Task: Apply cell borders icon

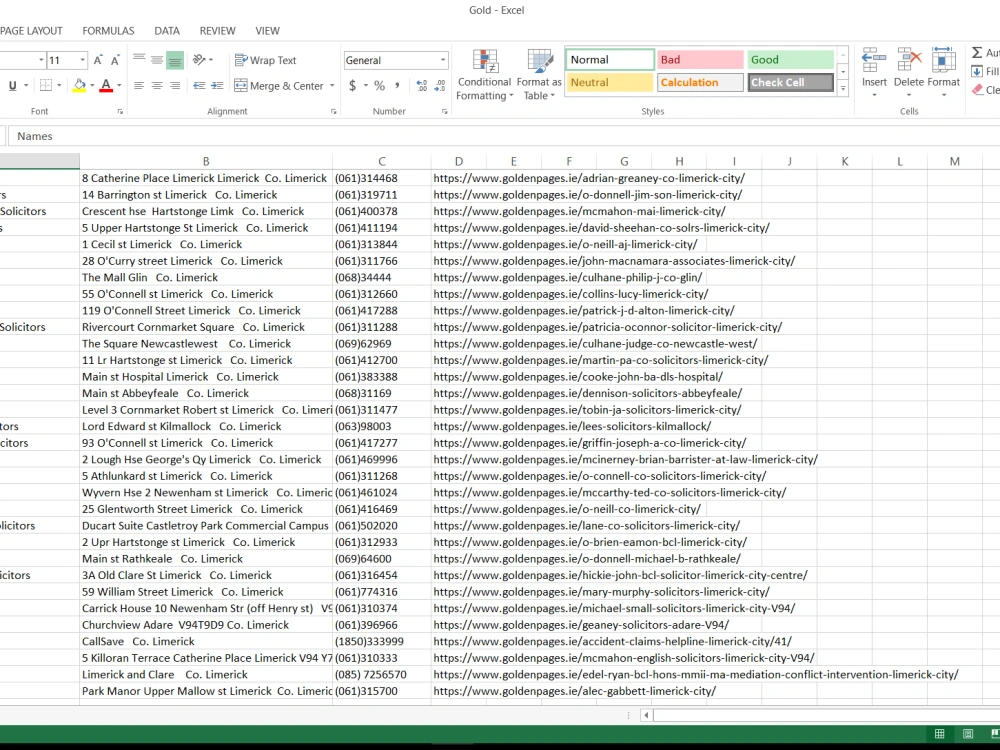Action: click(46, 85)
